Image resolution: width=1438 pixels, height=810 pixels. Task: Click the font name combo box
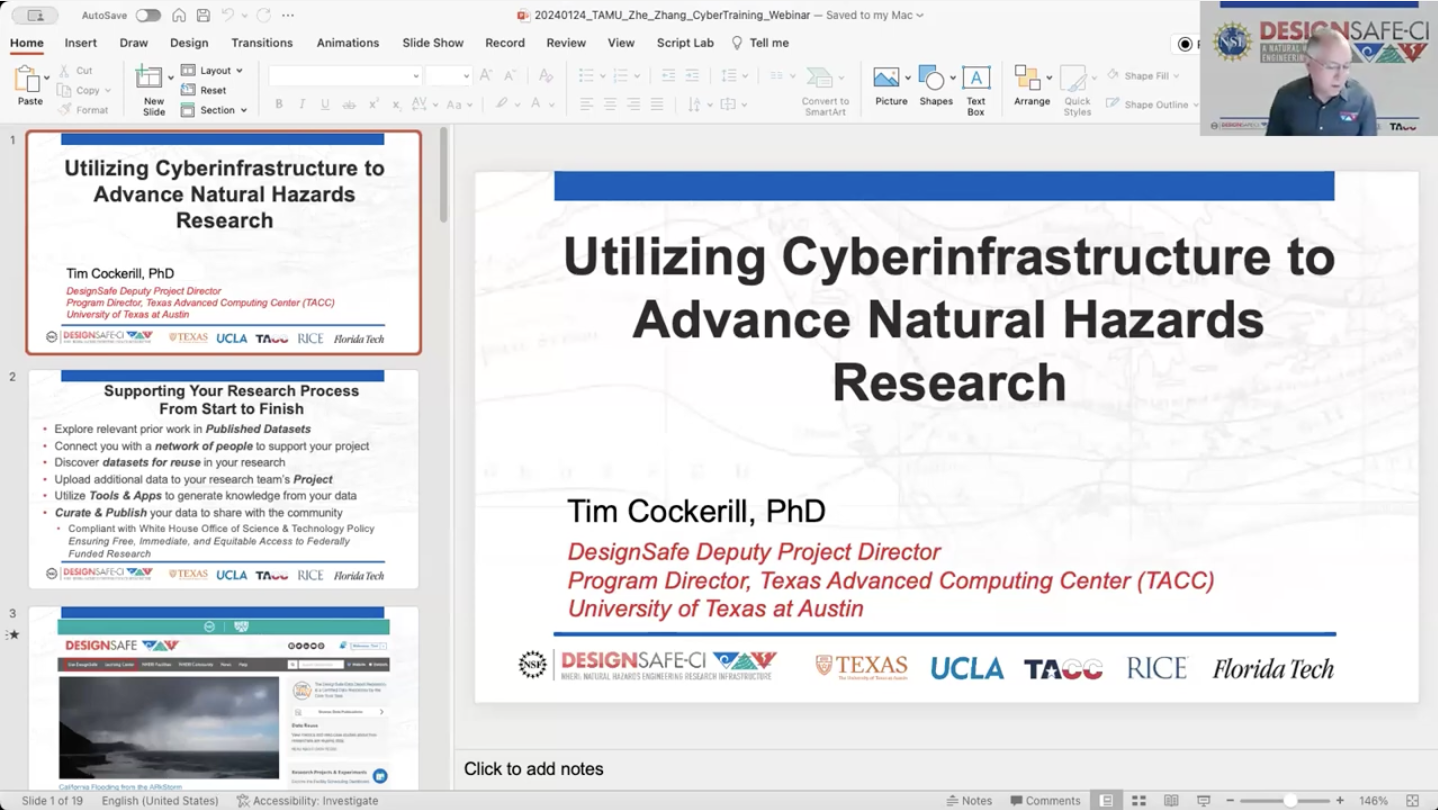click(x=345, y=76)
